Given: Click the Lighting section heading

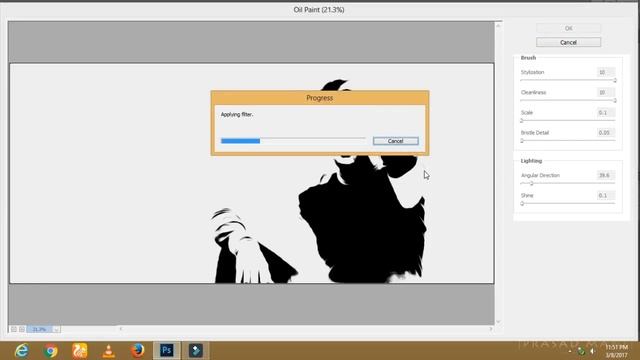Looking at the screenshot, I should tap(531, 161).
